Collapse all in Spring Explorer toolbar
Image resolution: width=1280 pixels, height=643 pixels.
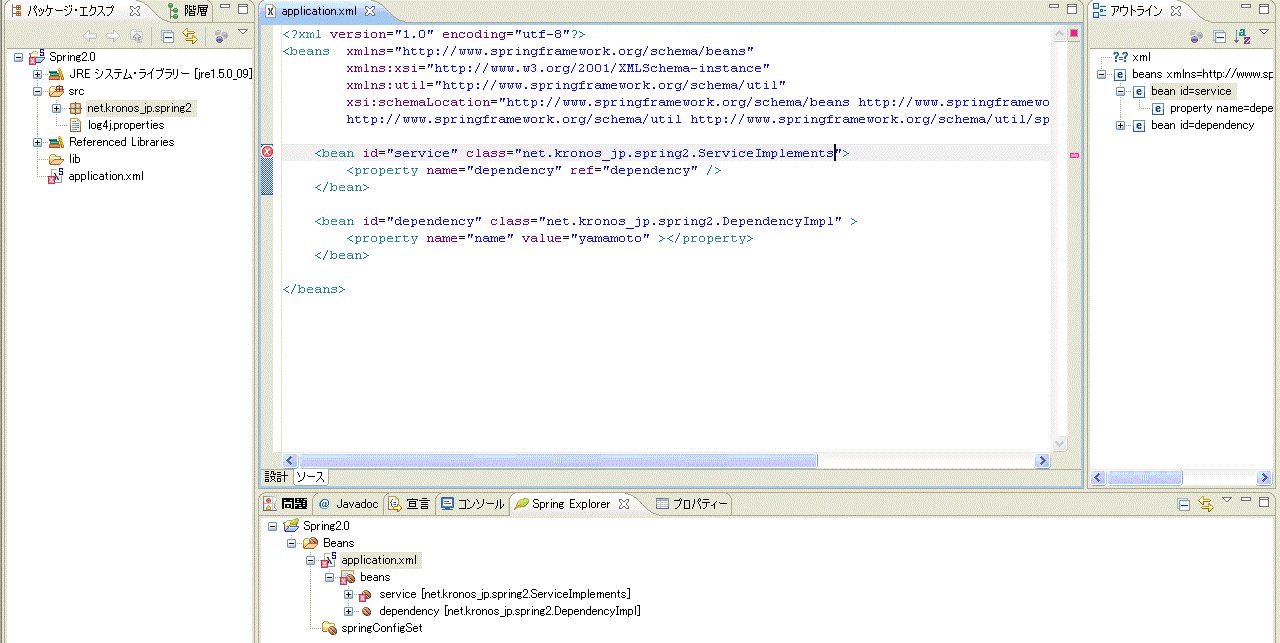click(x=1184, y=504)
